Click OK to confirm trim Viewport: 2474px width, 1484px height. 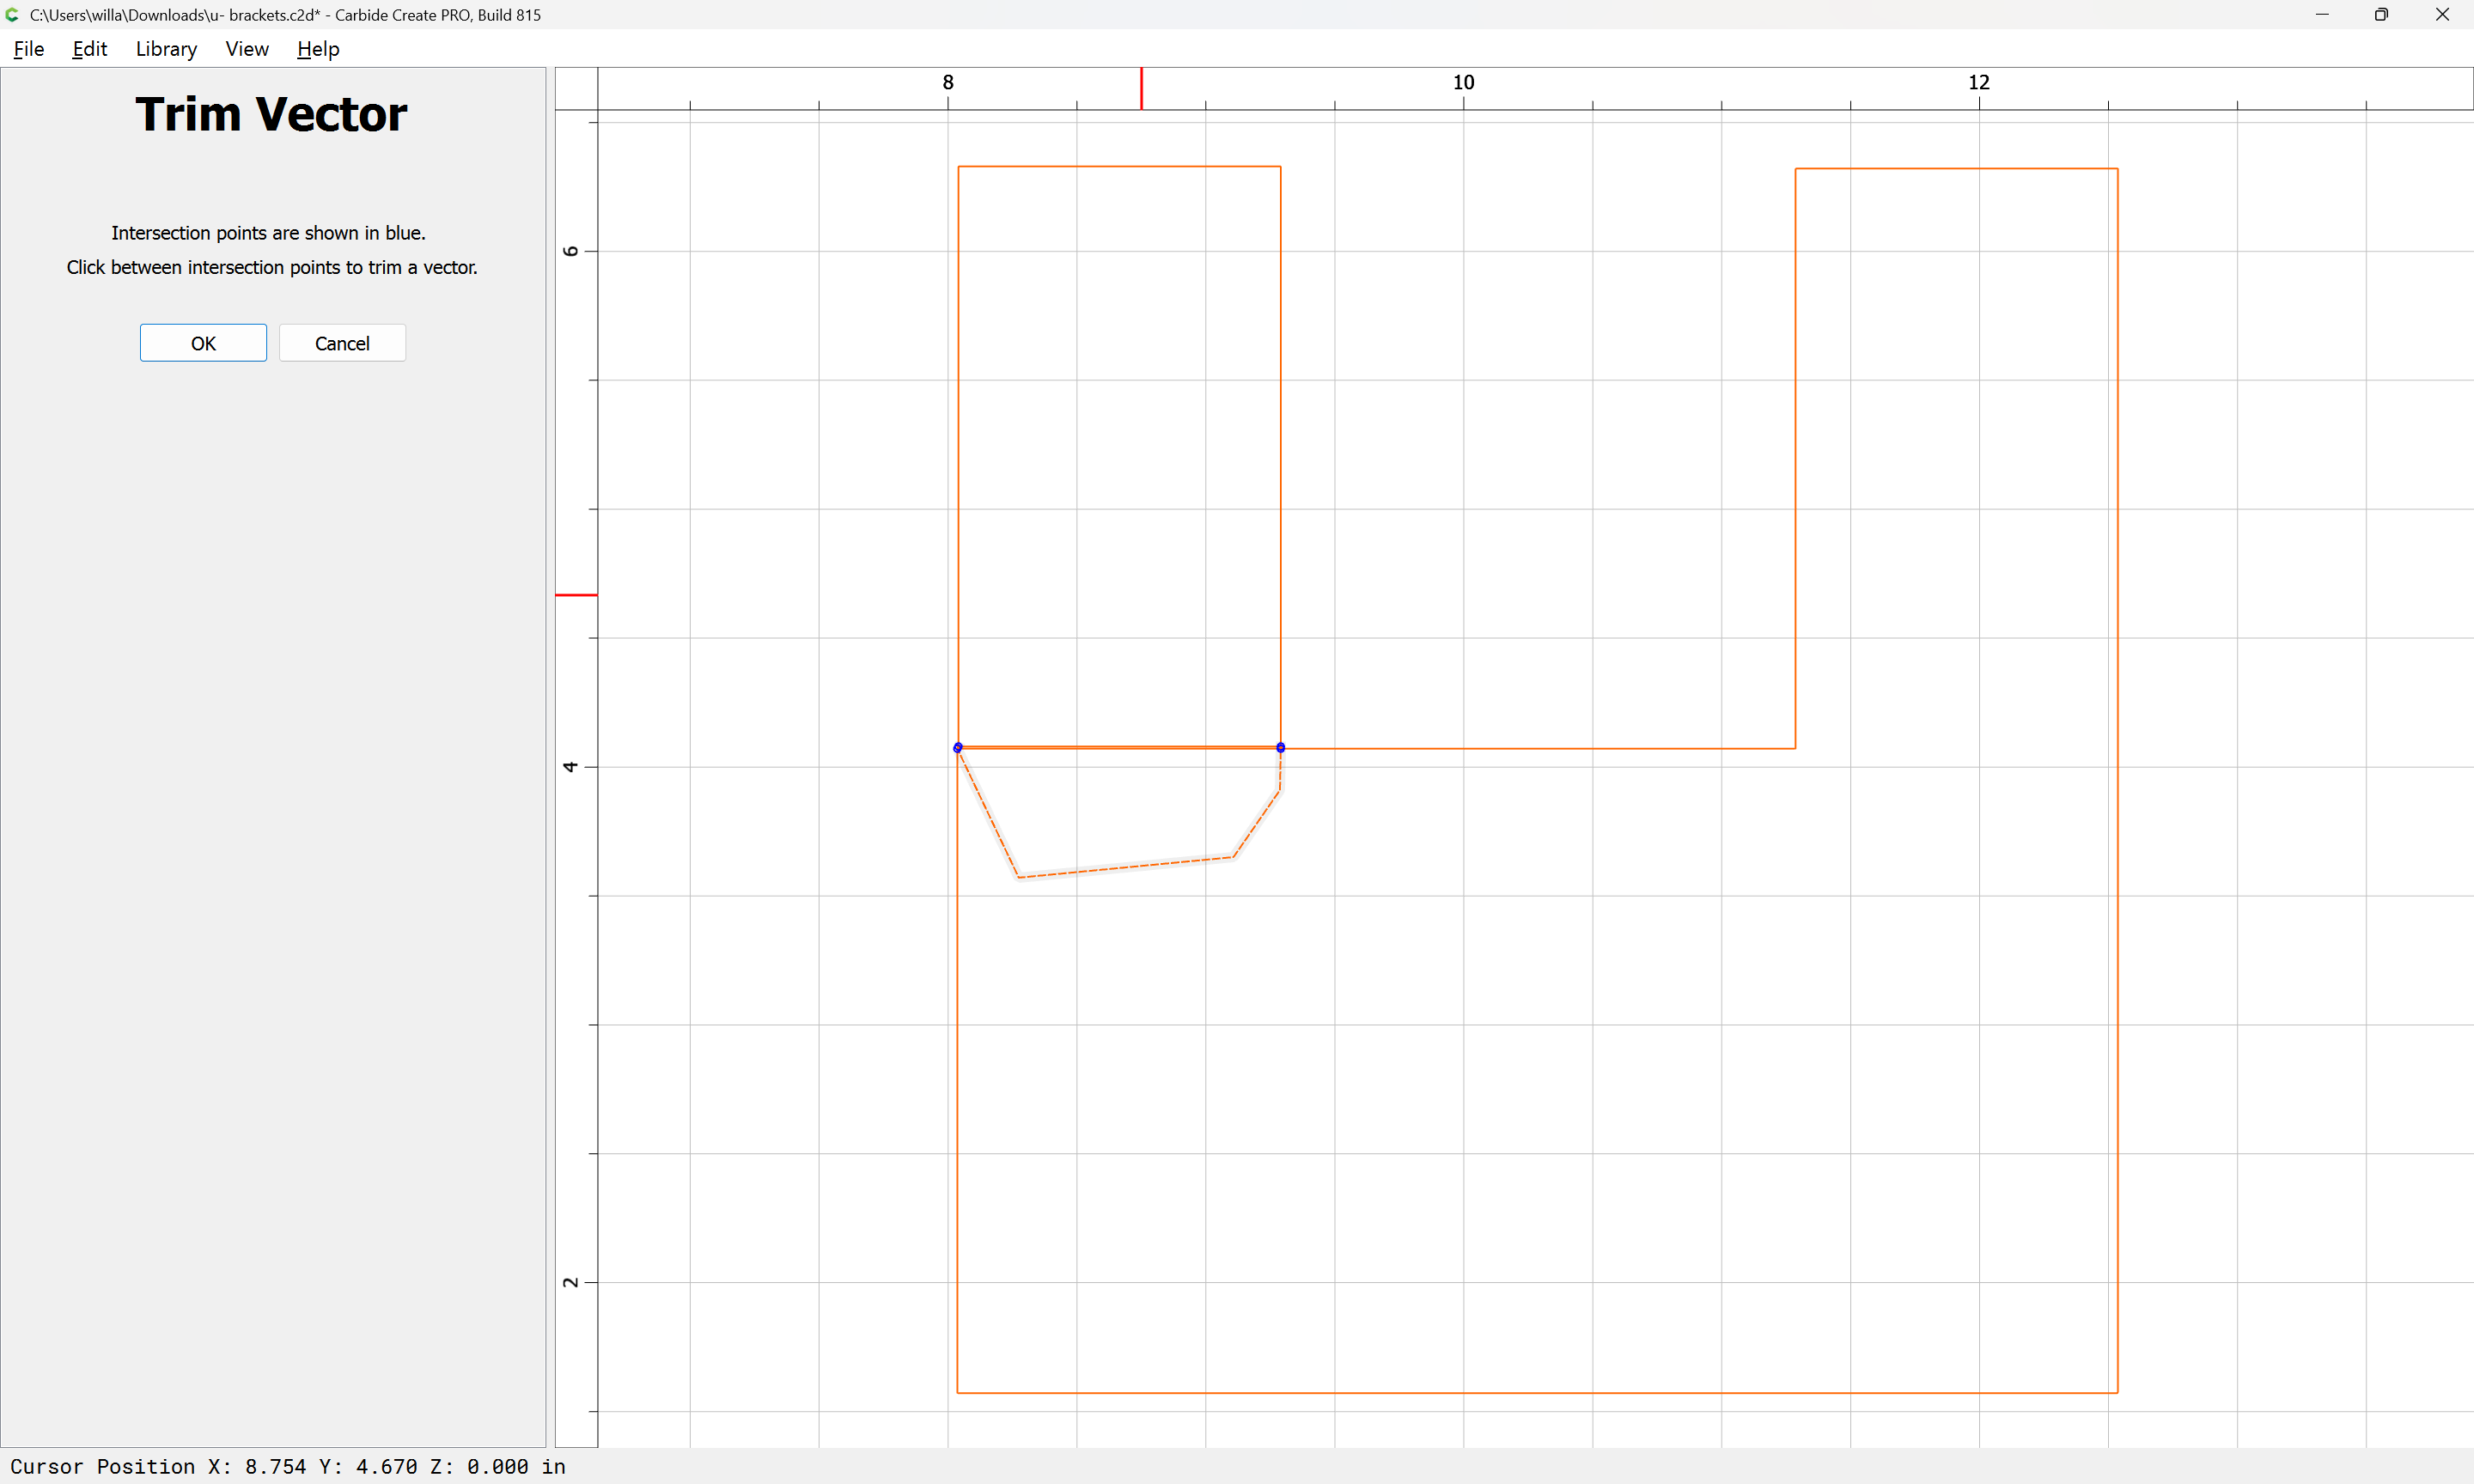203,343
